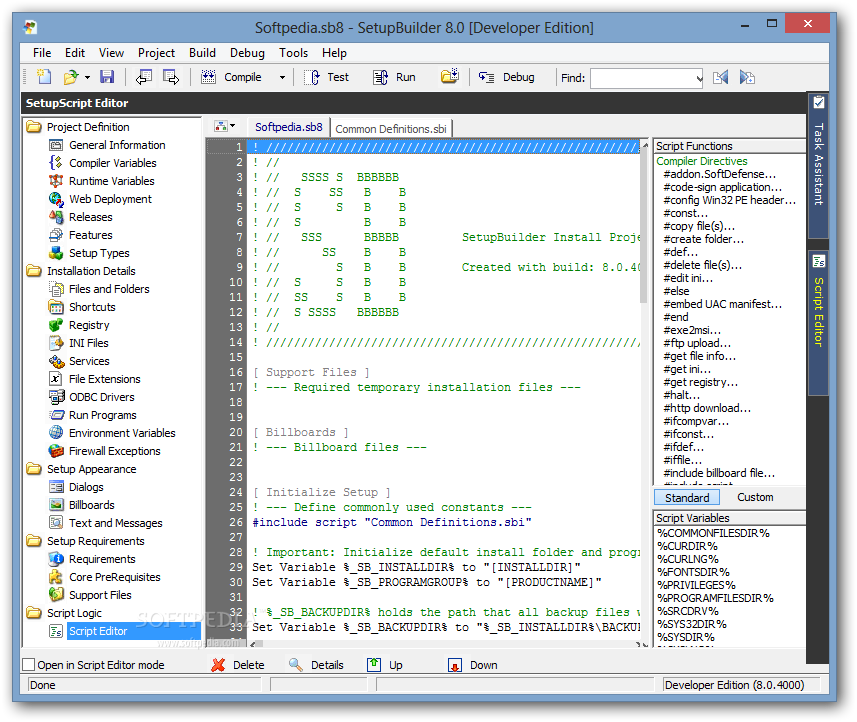Select Text and Messages tree item
The image size is (857, 722).
pyautogui.click(x=115, y=523)
